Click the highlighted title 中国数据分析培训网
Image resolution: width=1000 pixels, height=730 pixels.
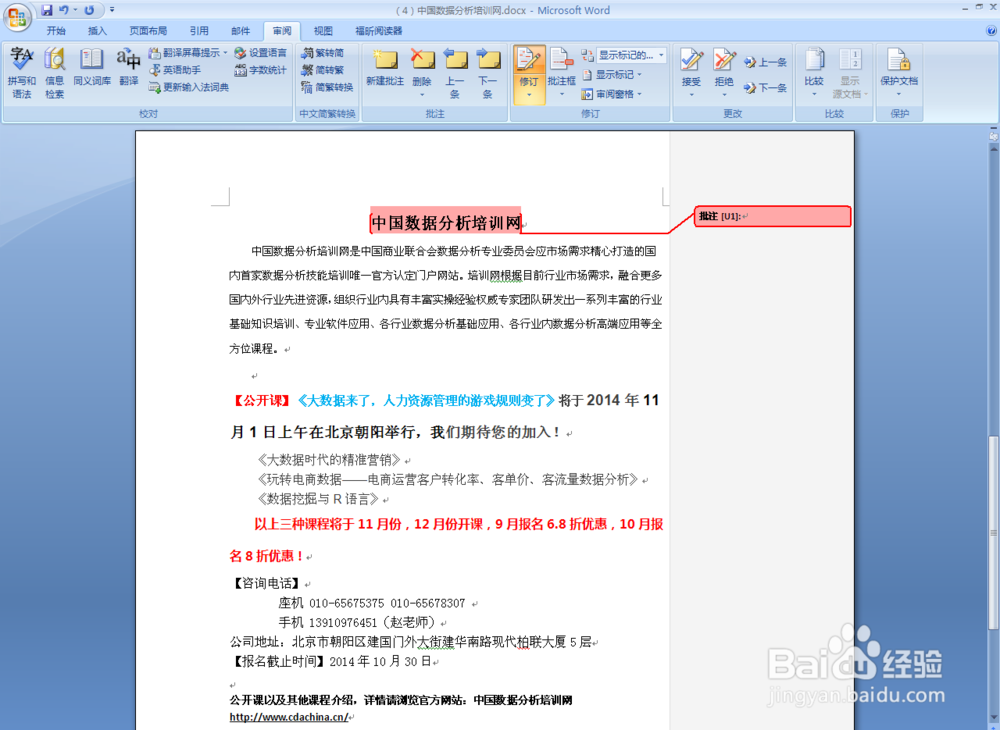click(x=446, y=223)
